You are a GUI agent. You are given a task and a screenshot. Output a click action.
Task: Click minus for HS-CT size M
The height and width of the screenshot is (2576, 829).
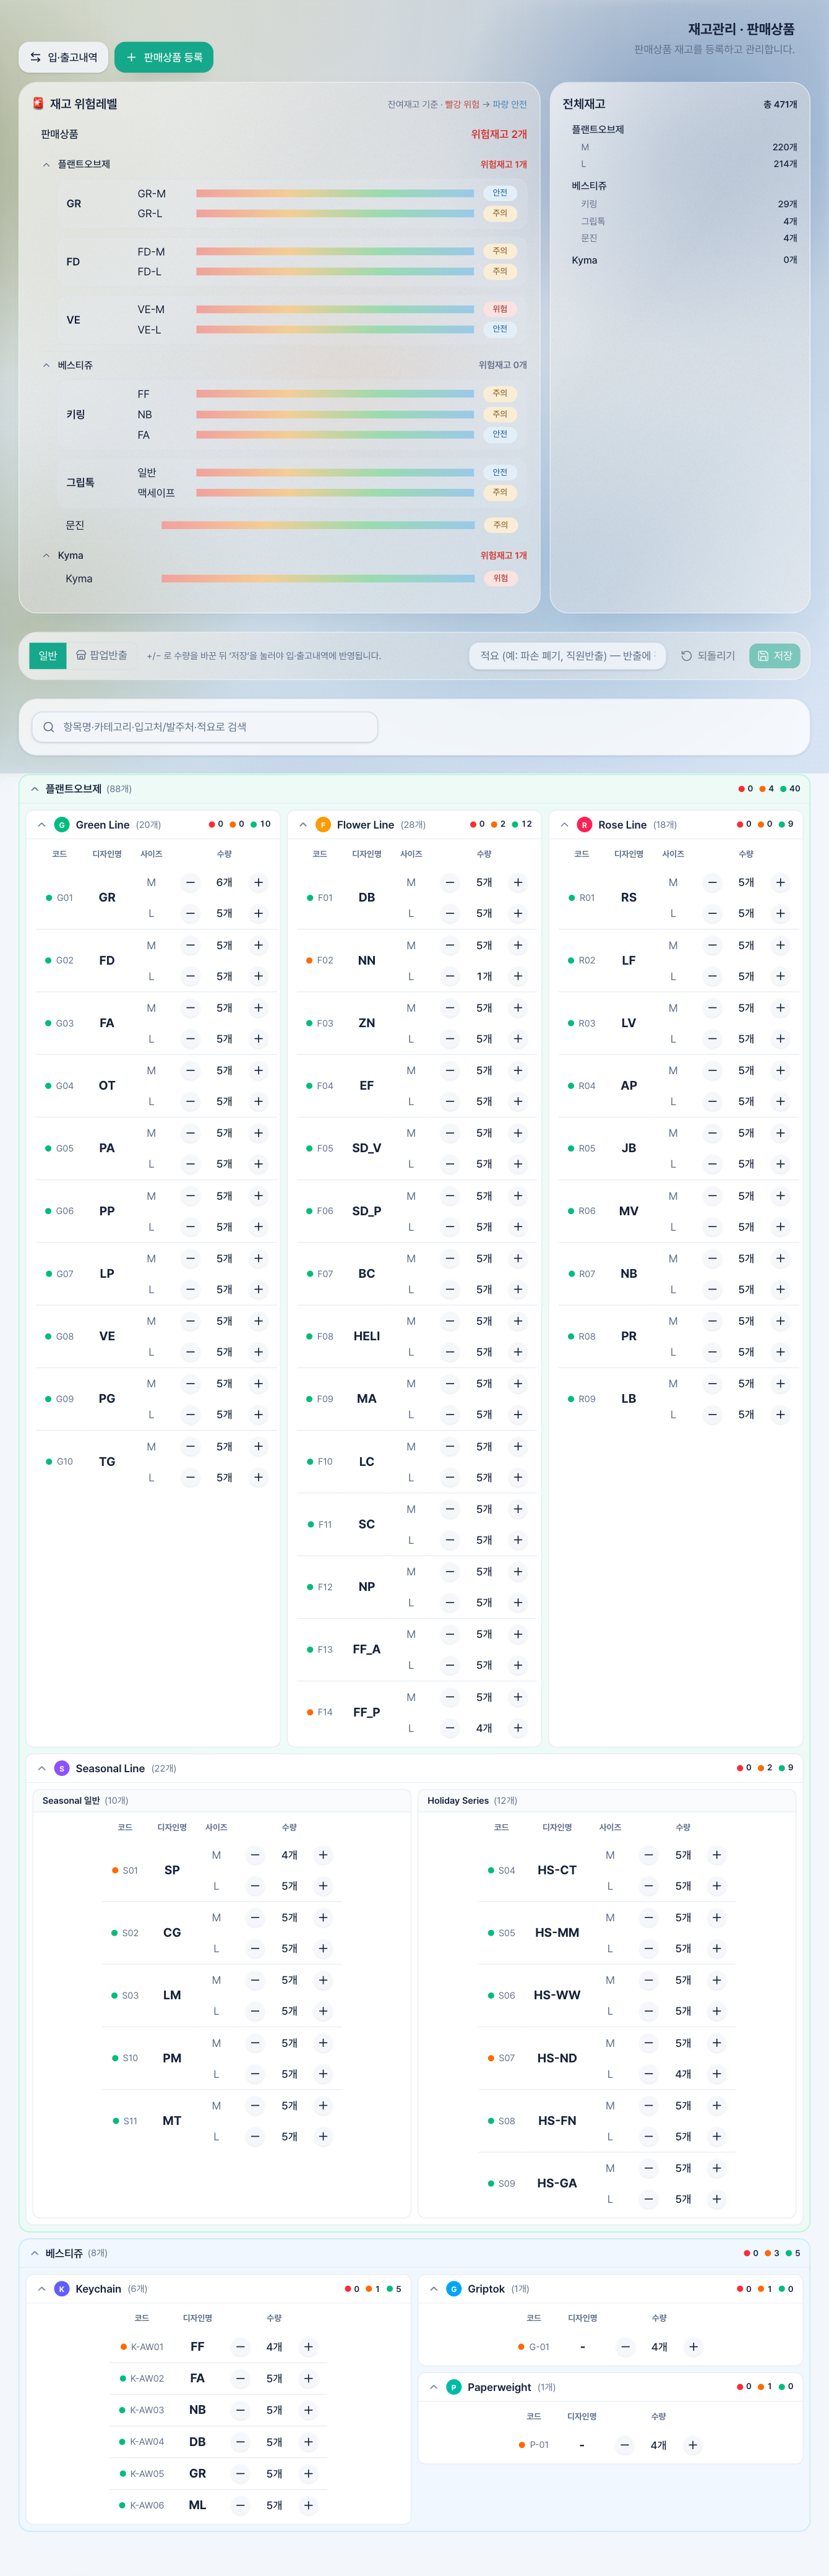(x=649, y=1855)
